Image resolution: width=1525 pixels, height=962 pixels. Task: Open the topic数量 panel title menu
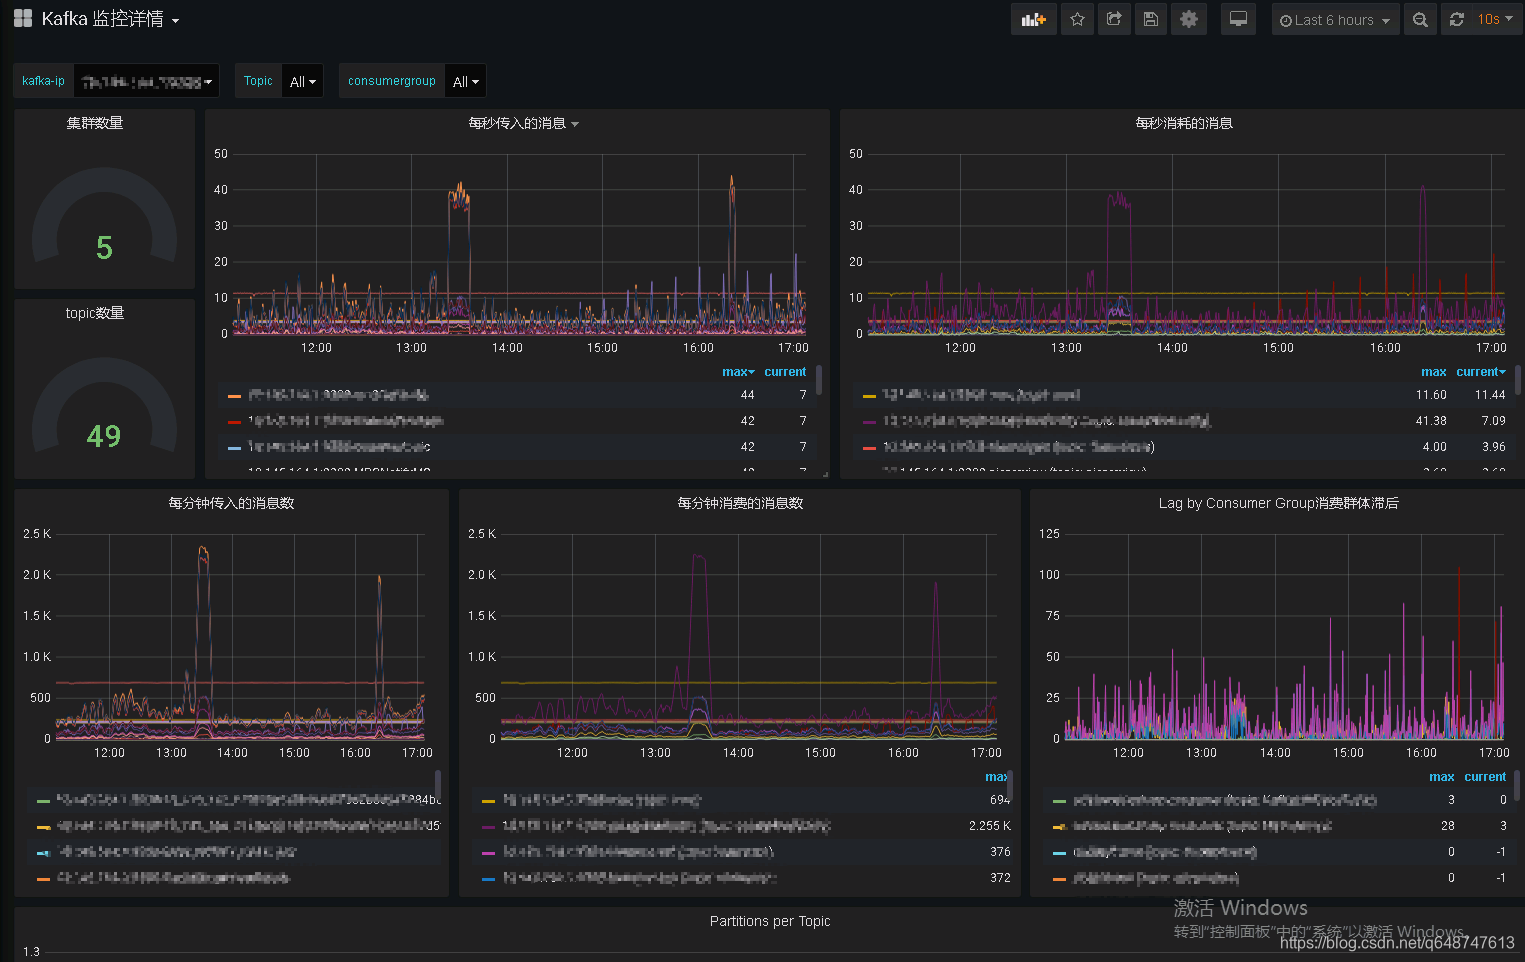click(95, 313)
